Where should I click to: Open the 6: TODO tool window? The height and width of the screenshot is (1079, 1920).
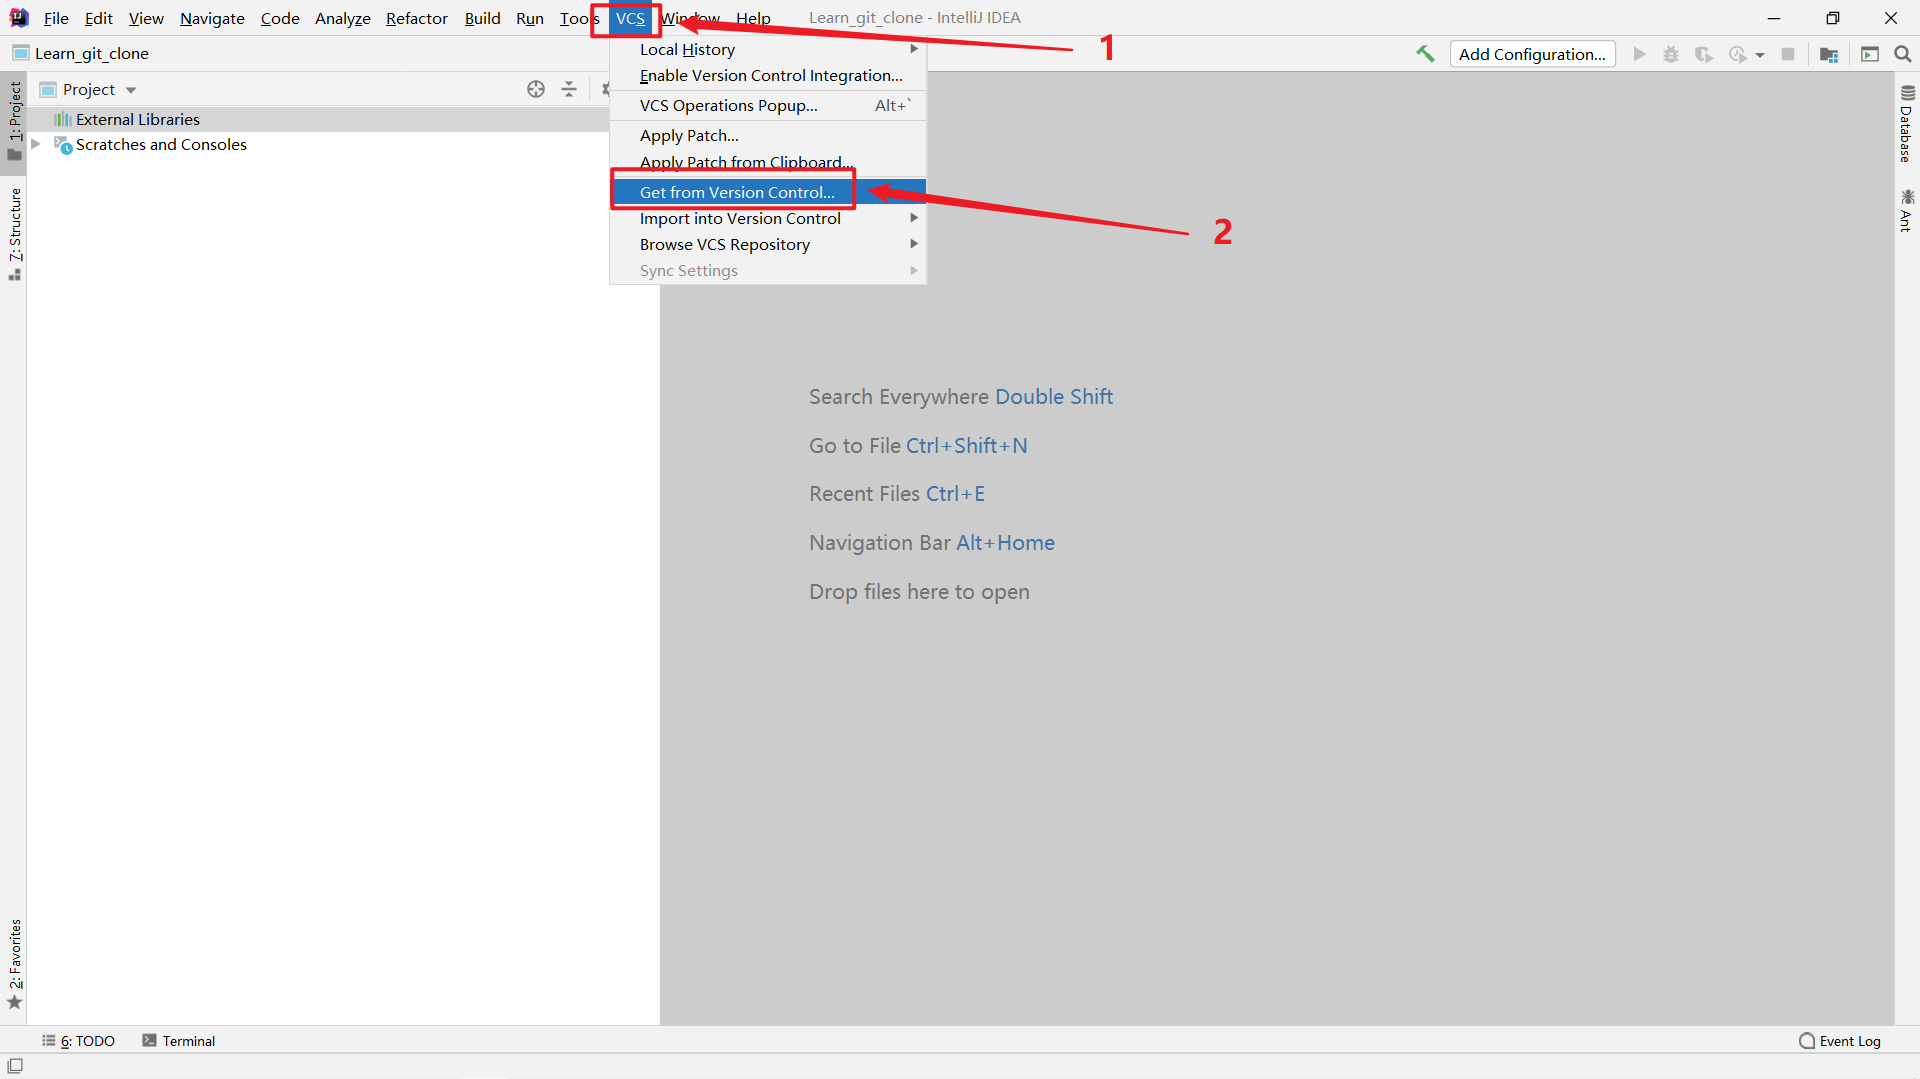tap(78, 1041)
